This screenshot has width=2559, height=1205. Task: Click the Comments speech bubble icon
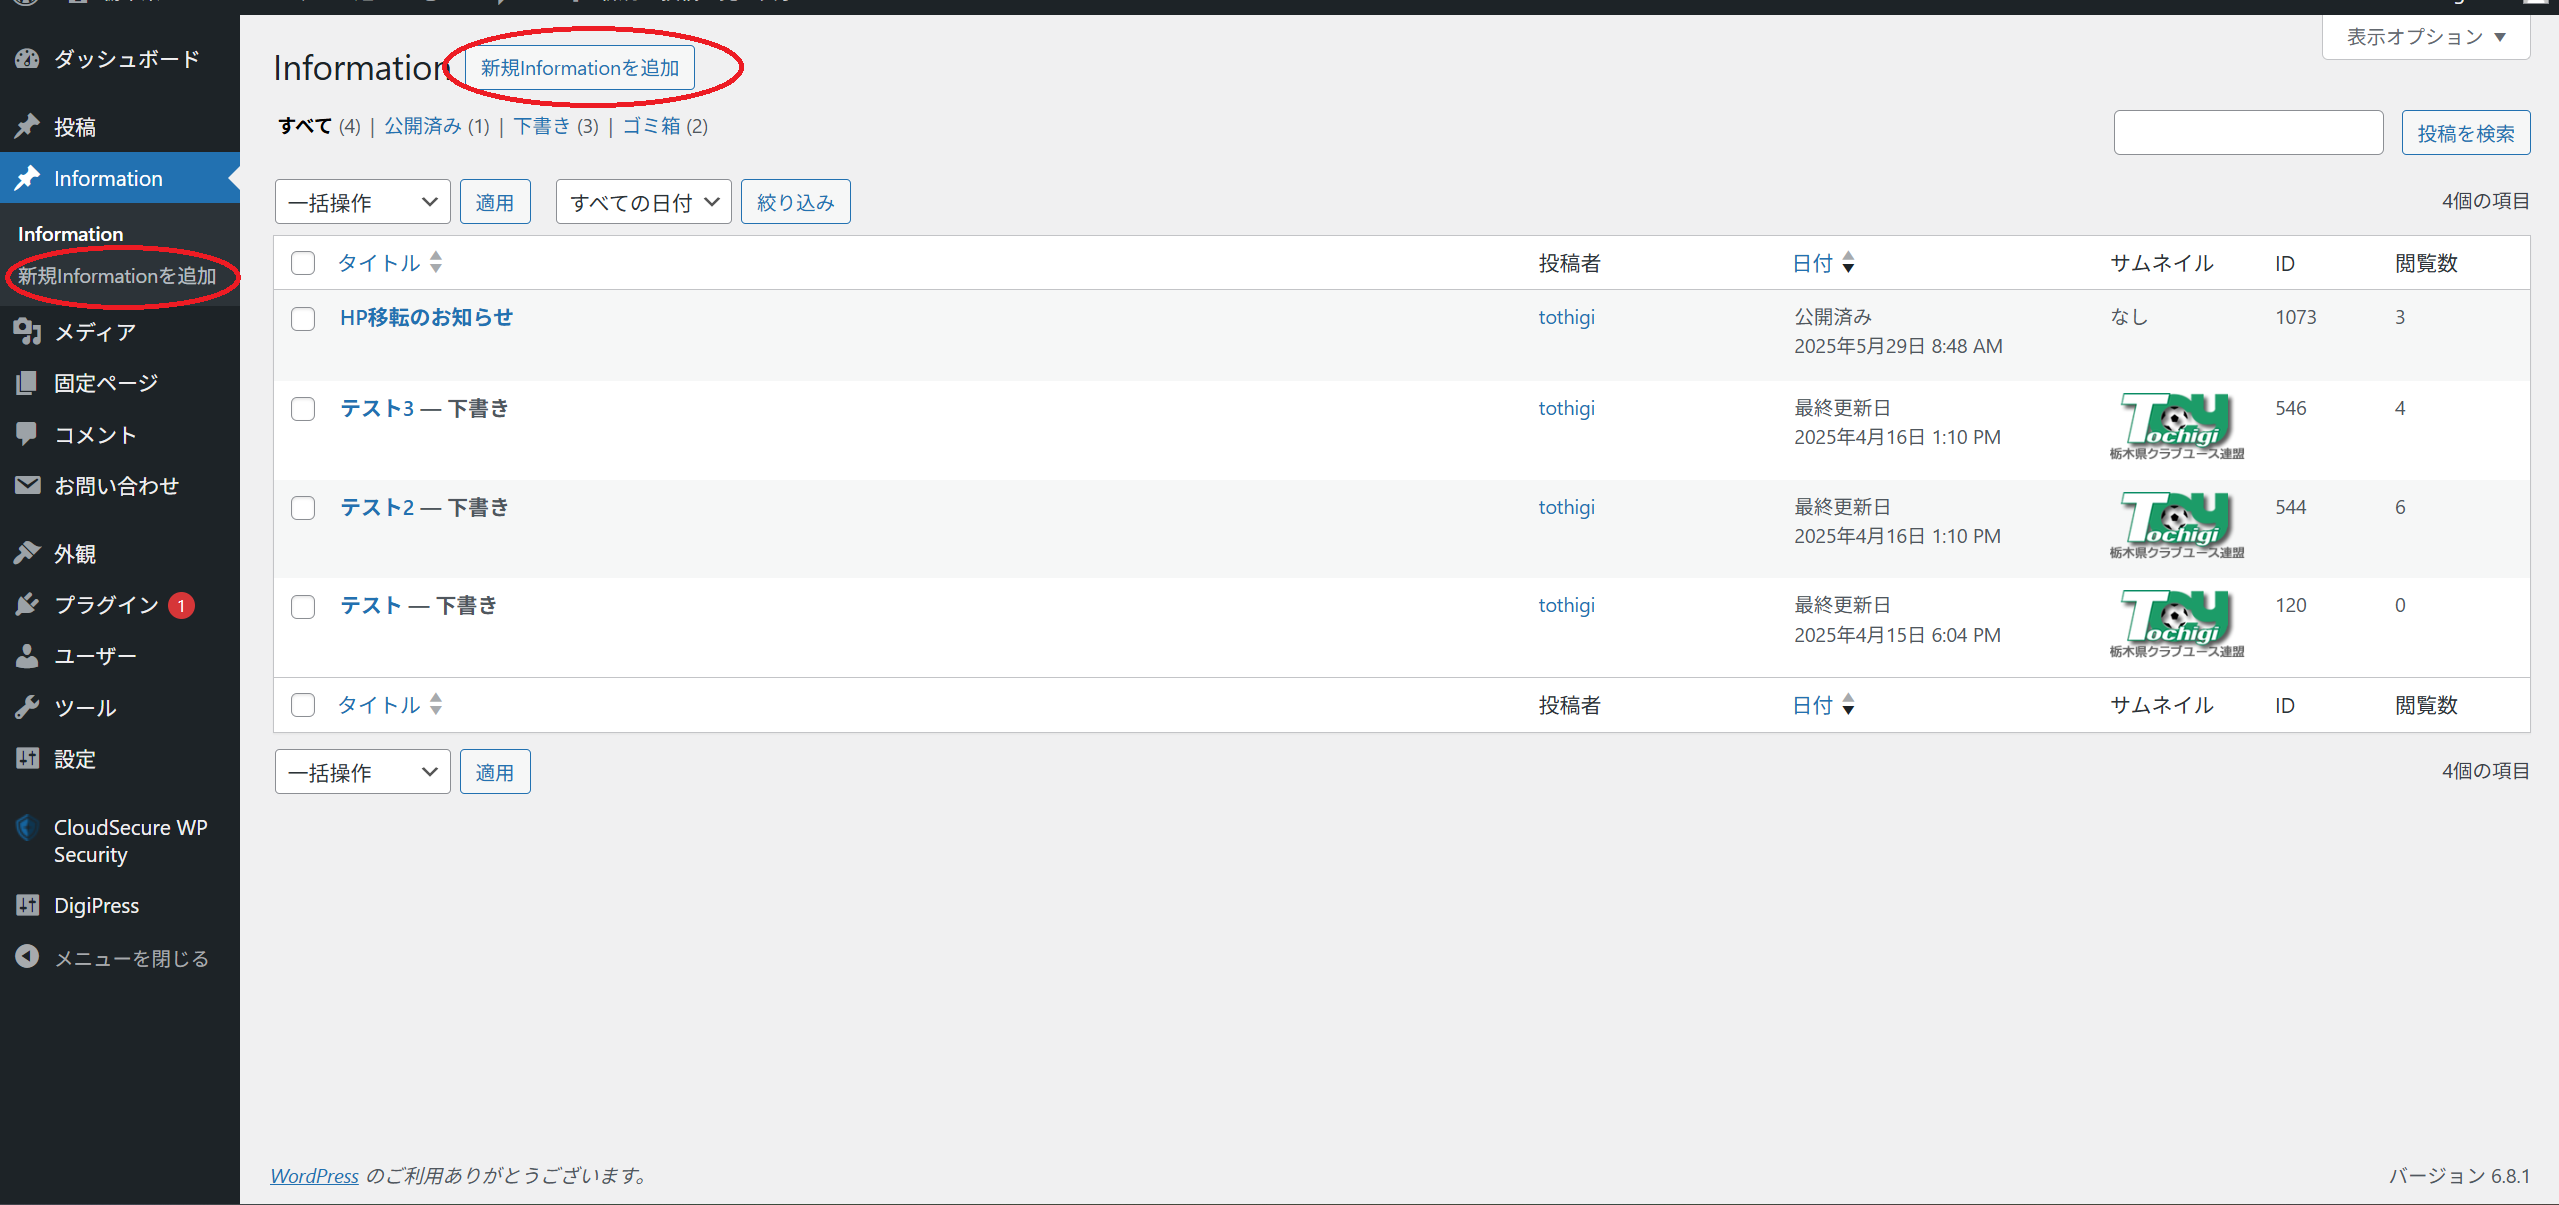point(27,434)
